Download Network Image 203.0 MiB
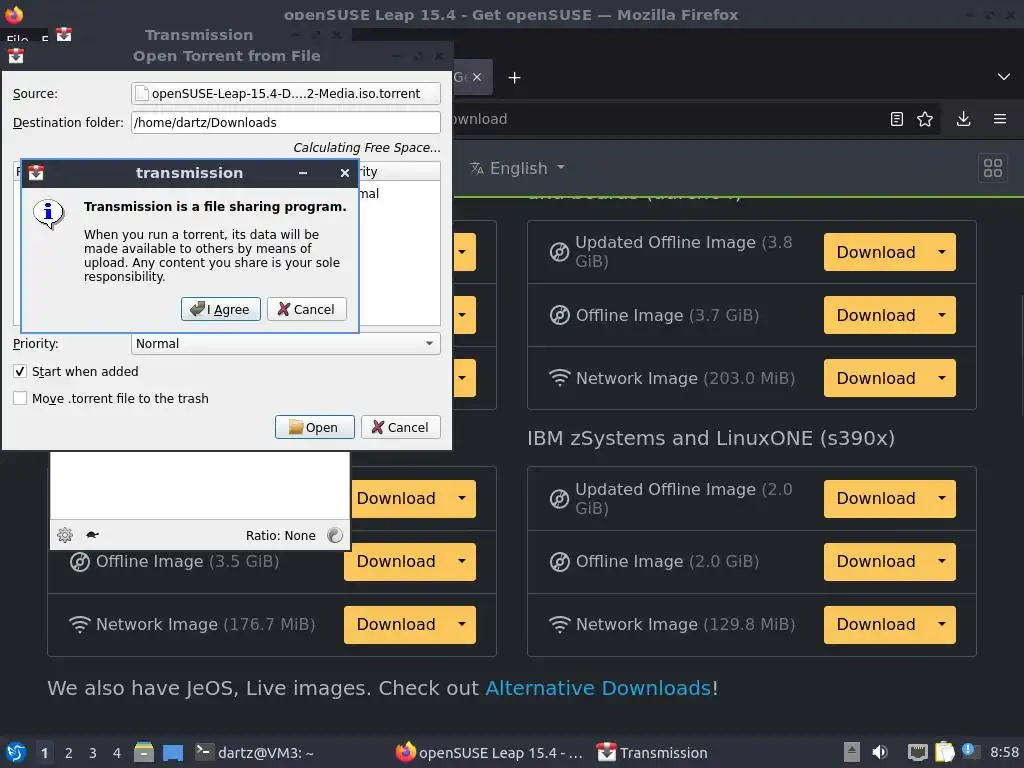1024x768 pixels. 876,378
